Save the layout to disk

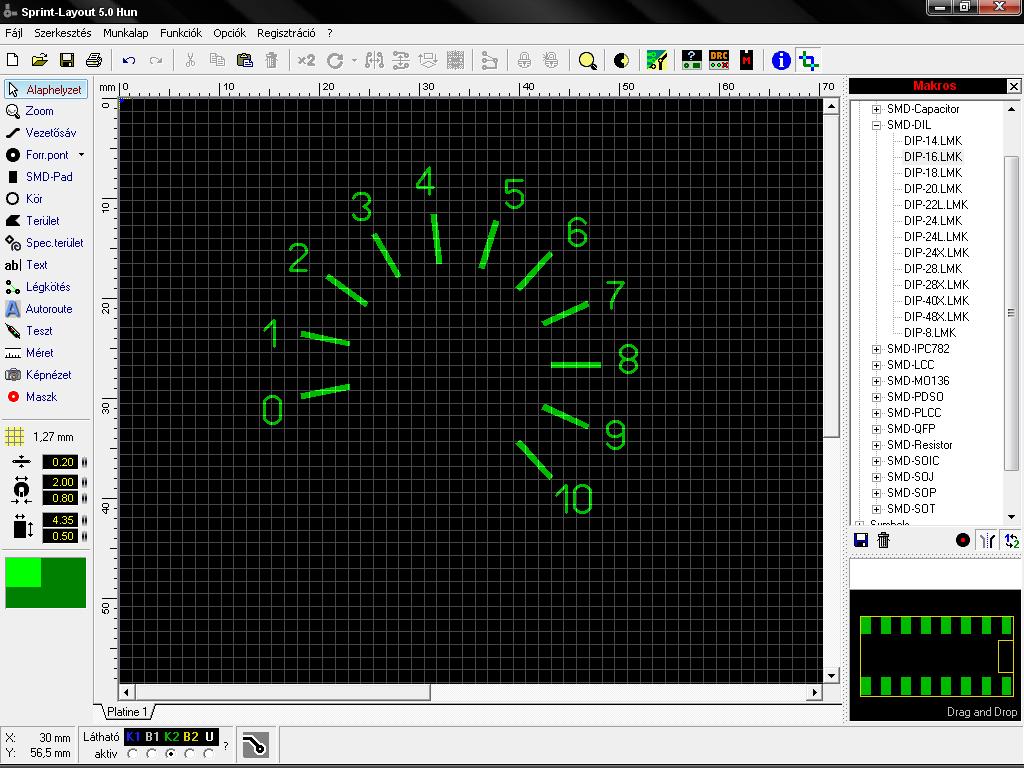point(67,60)
